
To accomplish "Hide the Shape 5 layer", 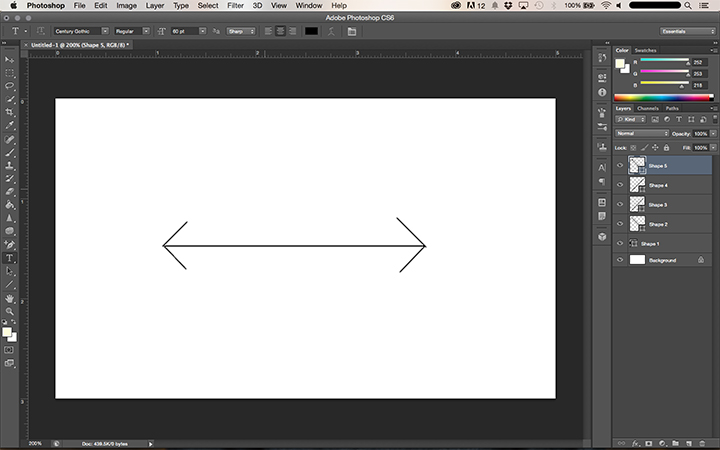I will pyautogui.click(x=620, y=166).
